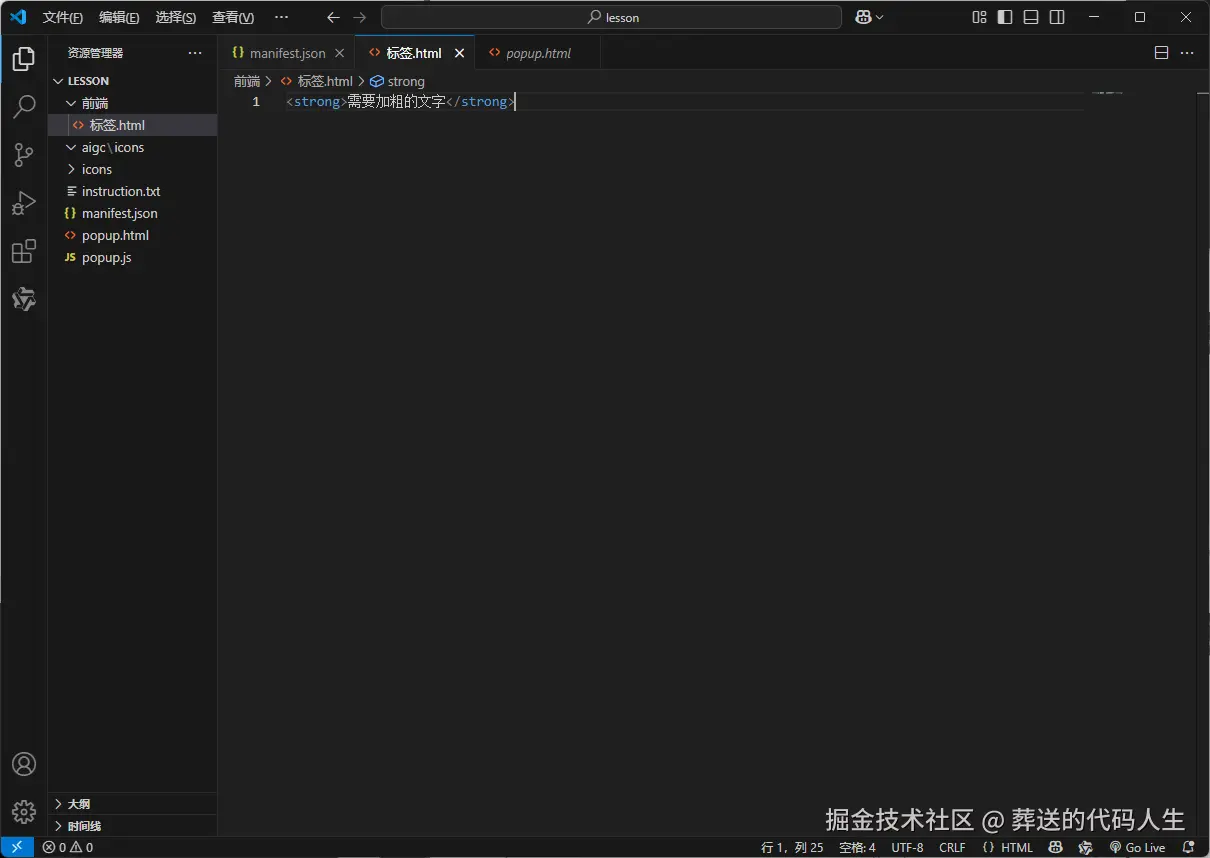Select the 标签.html editor tab
The width and height of the screenshot is (1210, 858).
tap(414, 53)
